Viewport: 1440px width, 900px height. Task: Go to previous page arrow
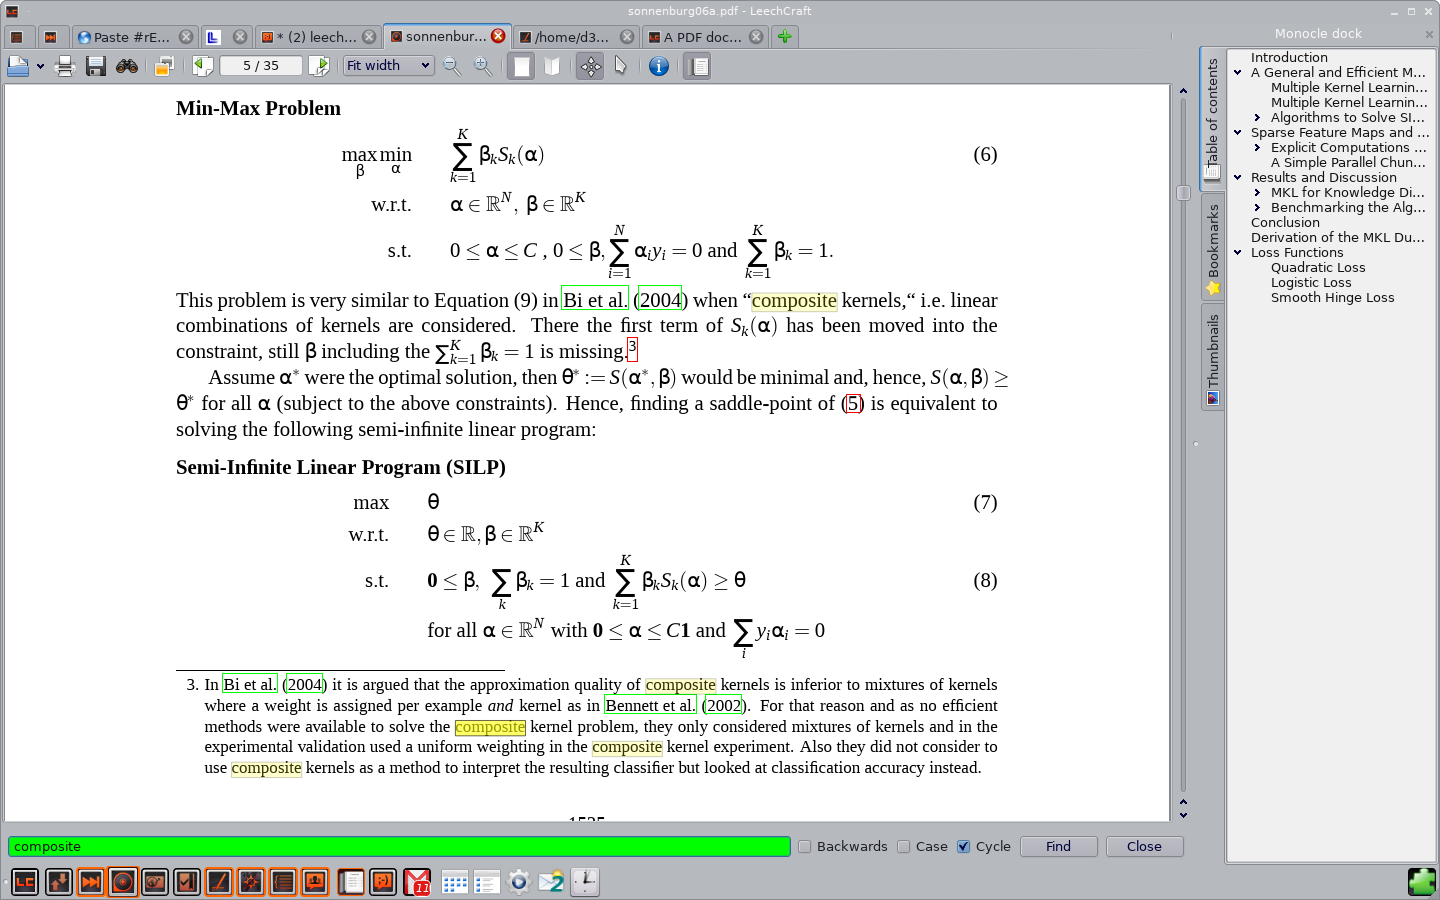tap(203, 66)
